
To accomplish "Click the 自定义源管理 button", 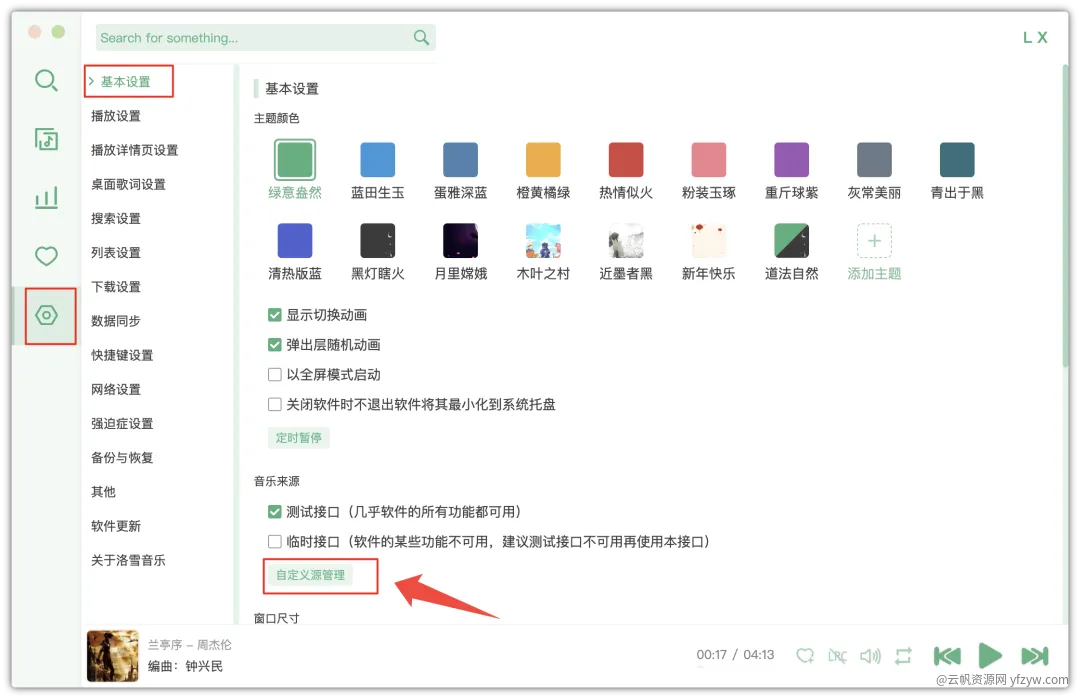I will point(310,575).
